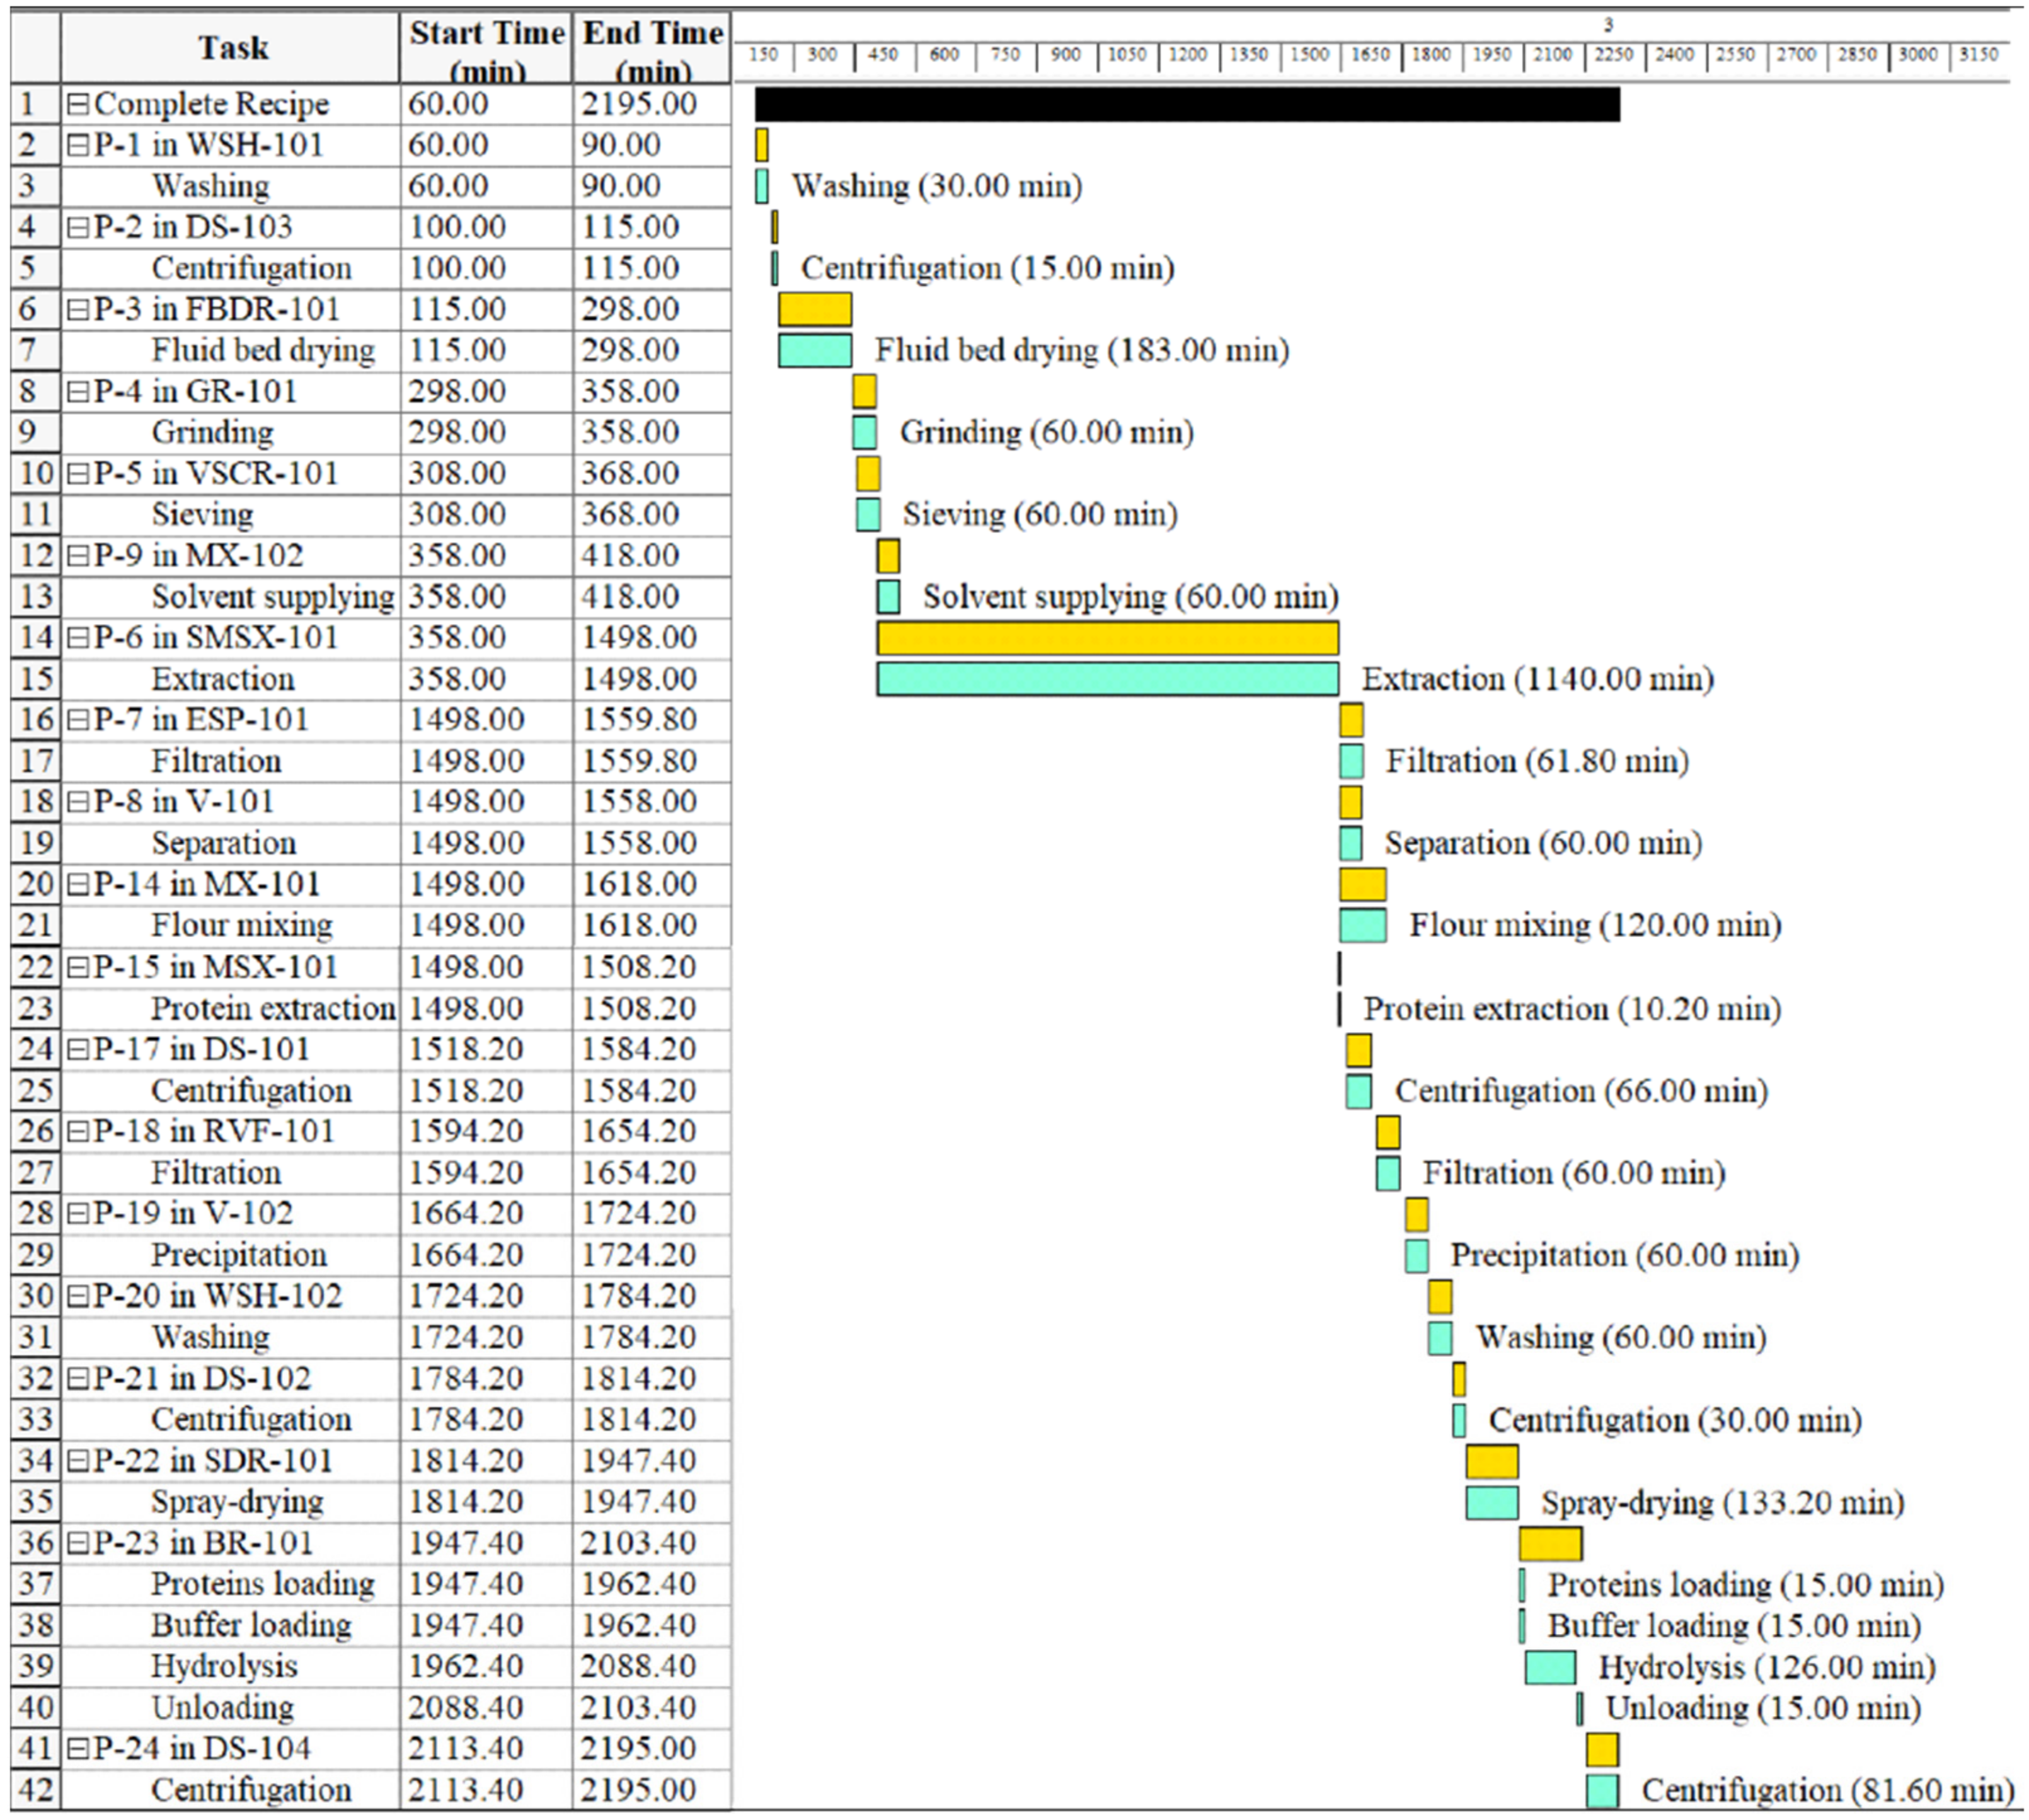The height and width of the screenshot is (1820, 2029).
Task: Select row number 42
Action: pyautogui.click(x=35, y=1789)
